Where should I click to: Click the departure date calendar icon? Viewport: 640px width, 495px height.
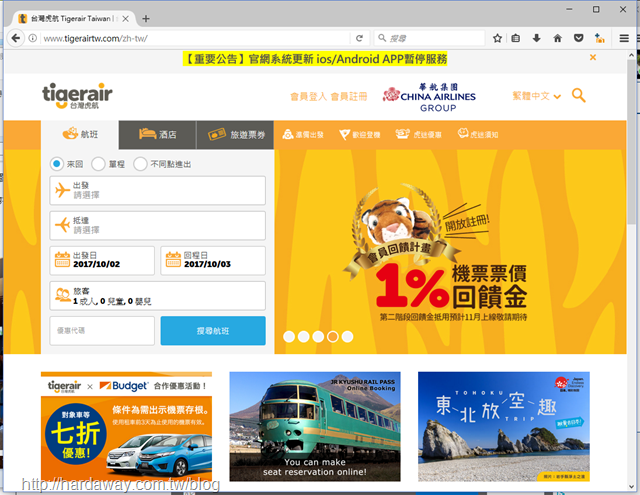(x=62, y=260)
